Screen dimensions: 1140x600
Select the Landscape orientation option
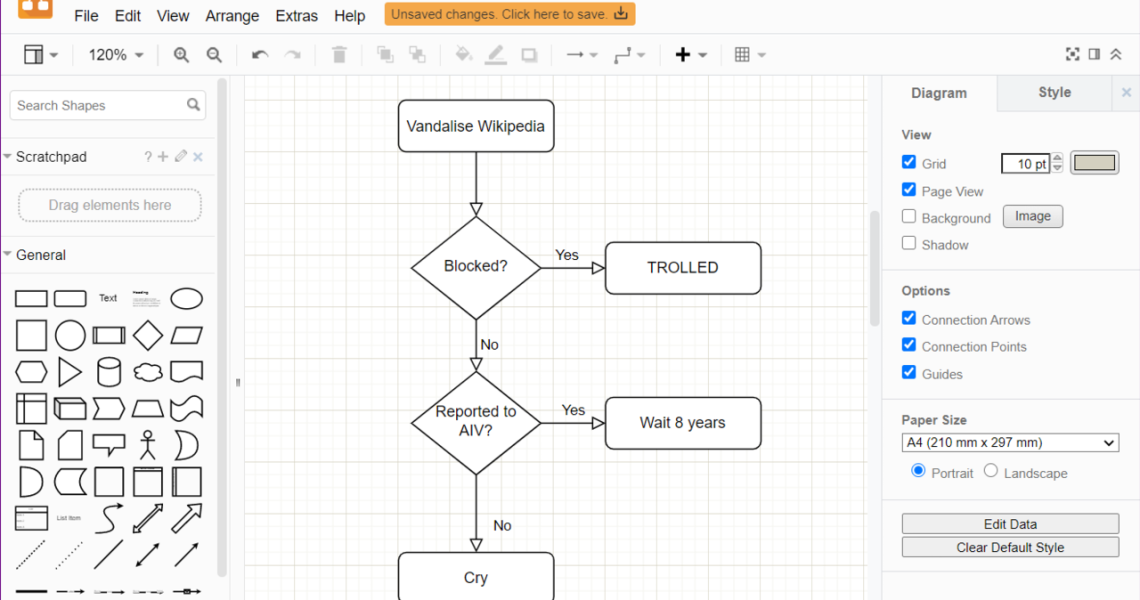(991, 471)
